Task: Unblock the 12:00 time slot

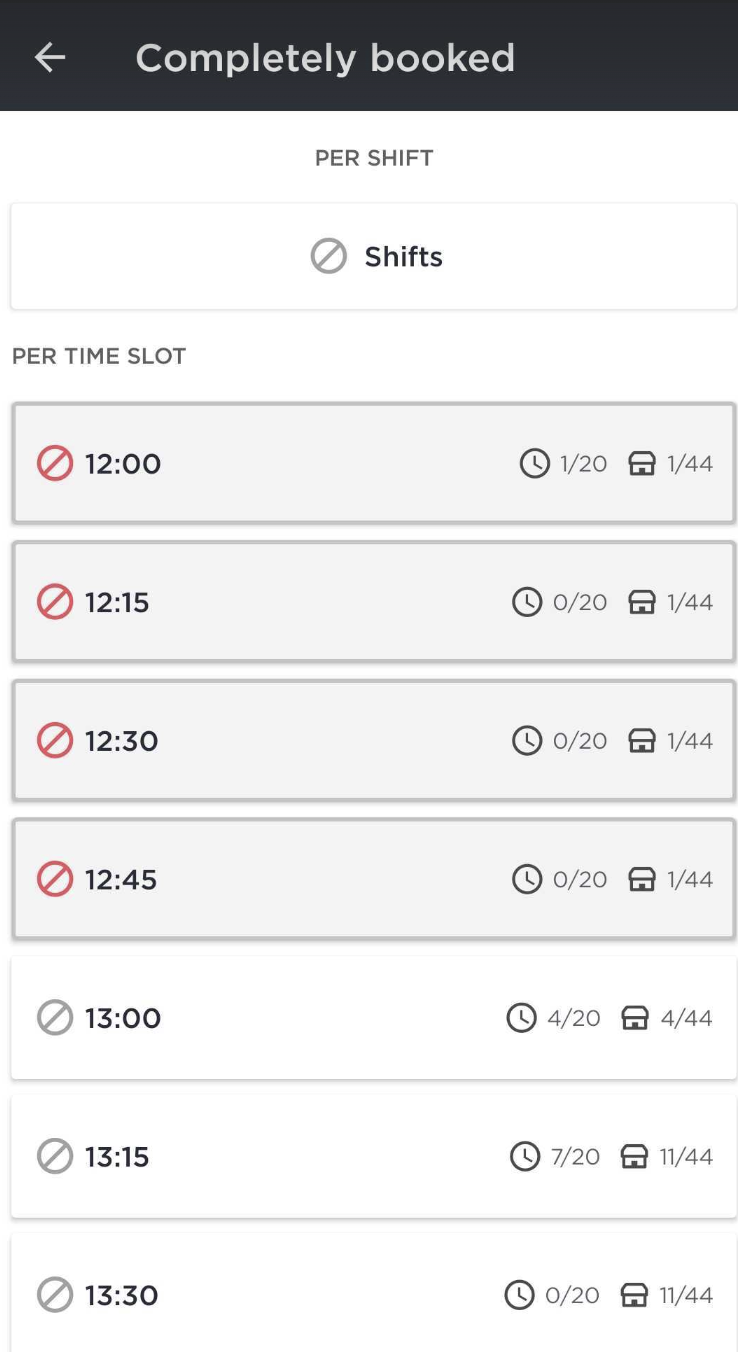Action: [55, 464]
